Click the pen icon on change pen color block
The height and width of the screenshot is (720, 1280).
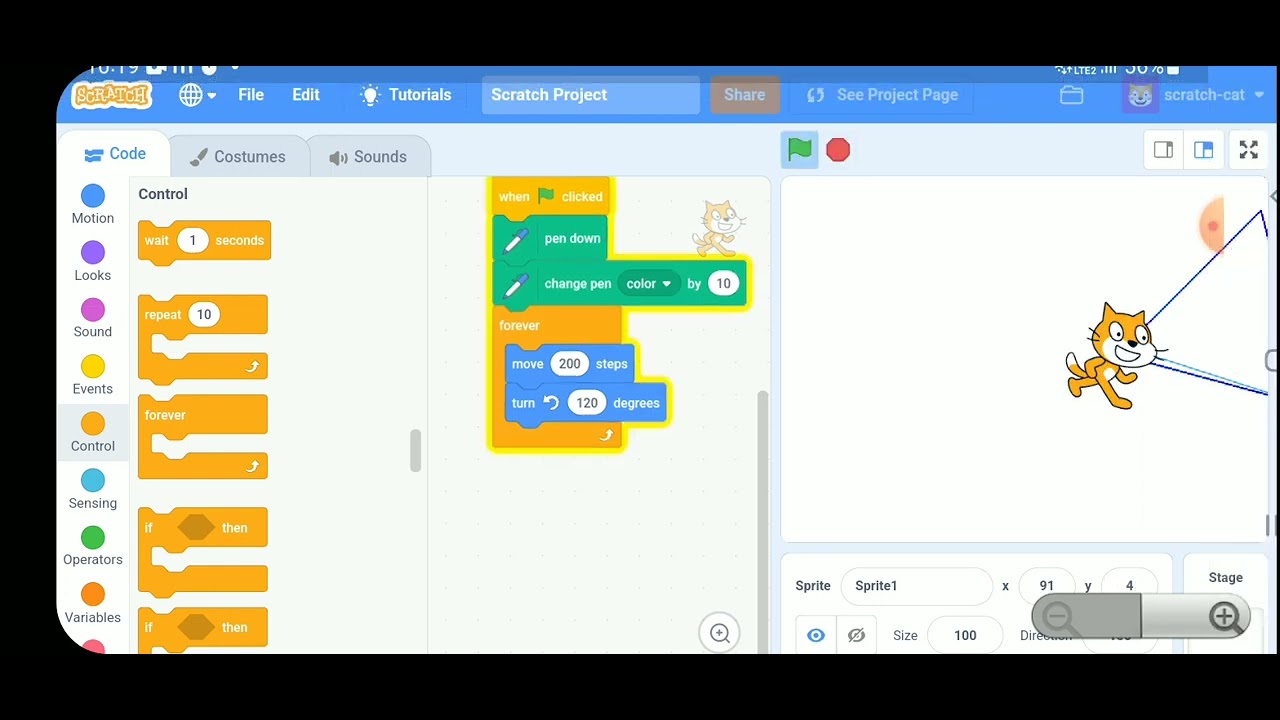coord(515,285)
